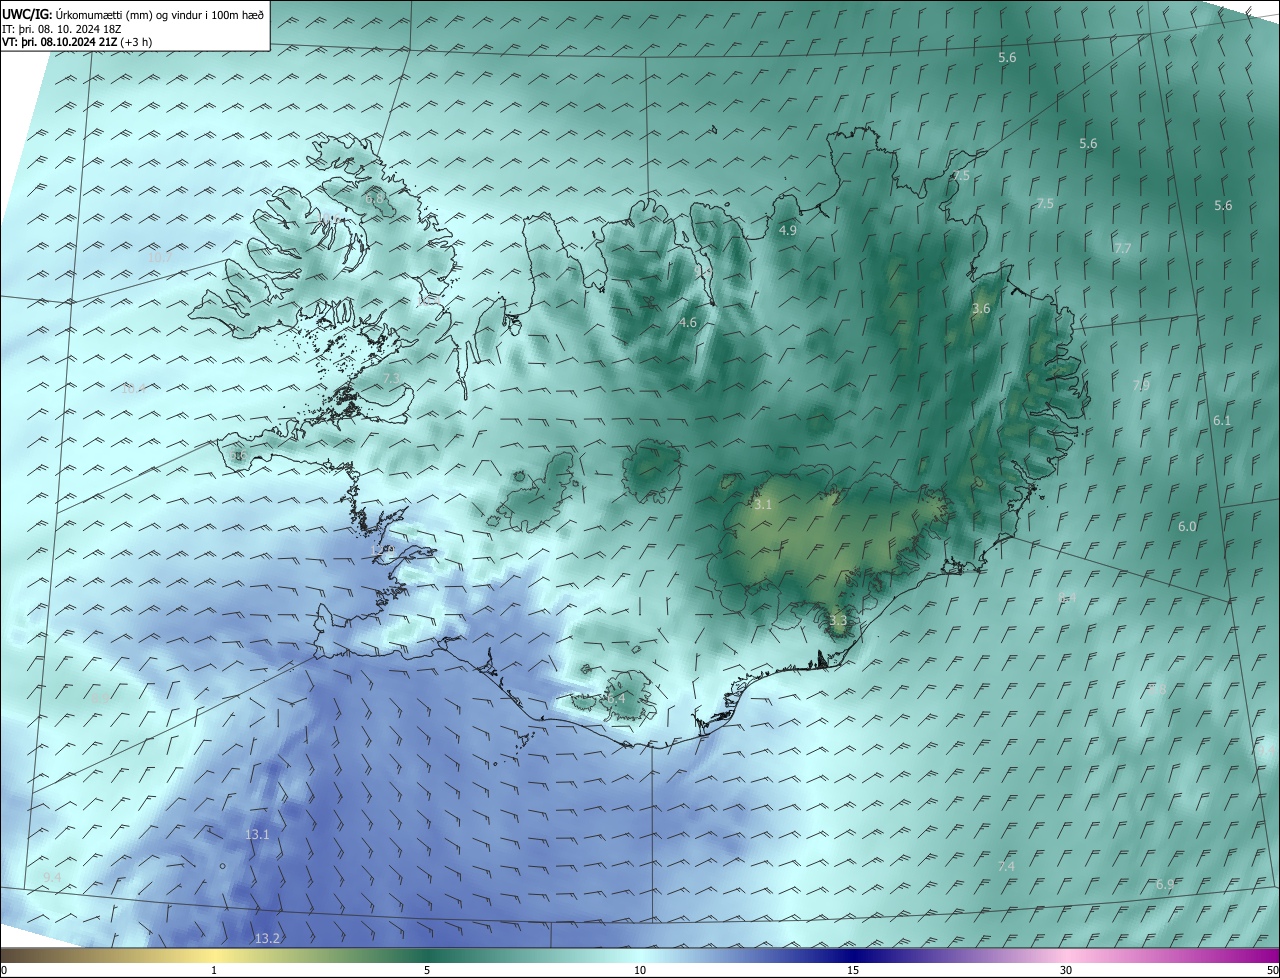Click the 10 tick on the color scale
Viewport: 1280px width, 978px height.
640,970
